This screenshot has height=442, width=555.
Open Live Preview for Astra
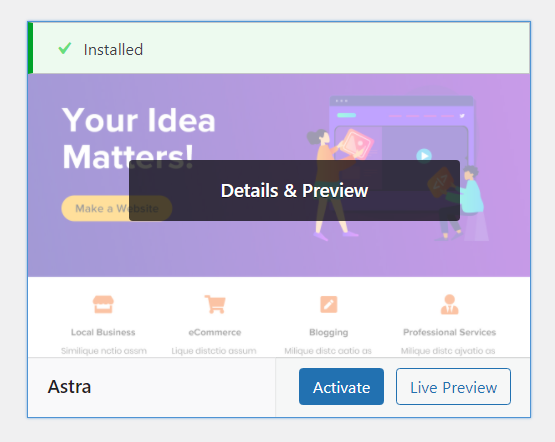coord(453,386)
